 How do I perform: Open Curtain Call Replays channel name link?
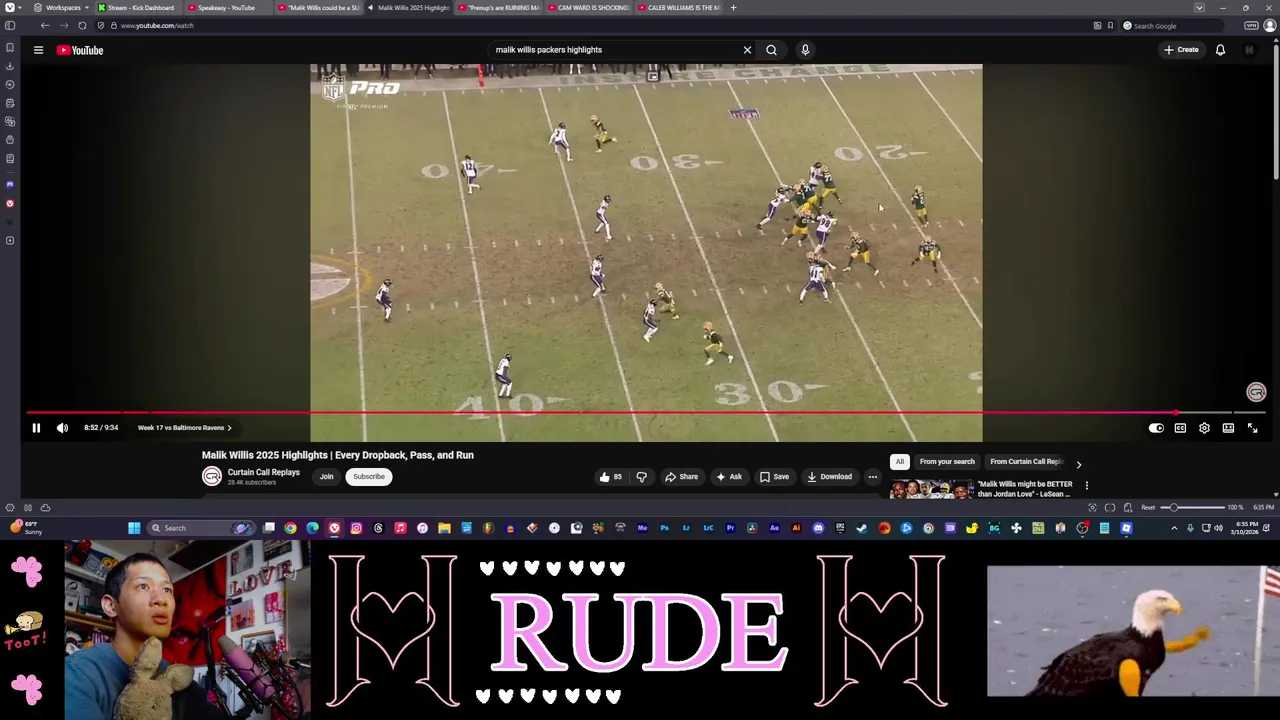click(x=263, y=472)
